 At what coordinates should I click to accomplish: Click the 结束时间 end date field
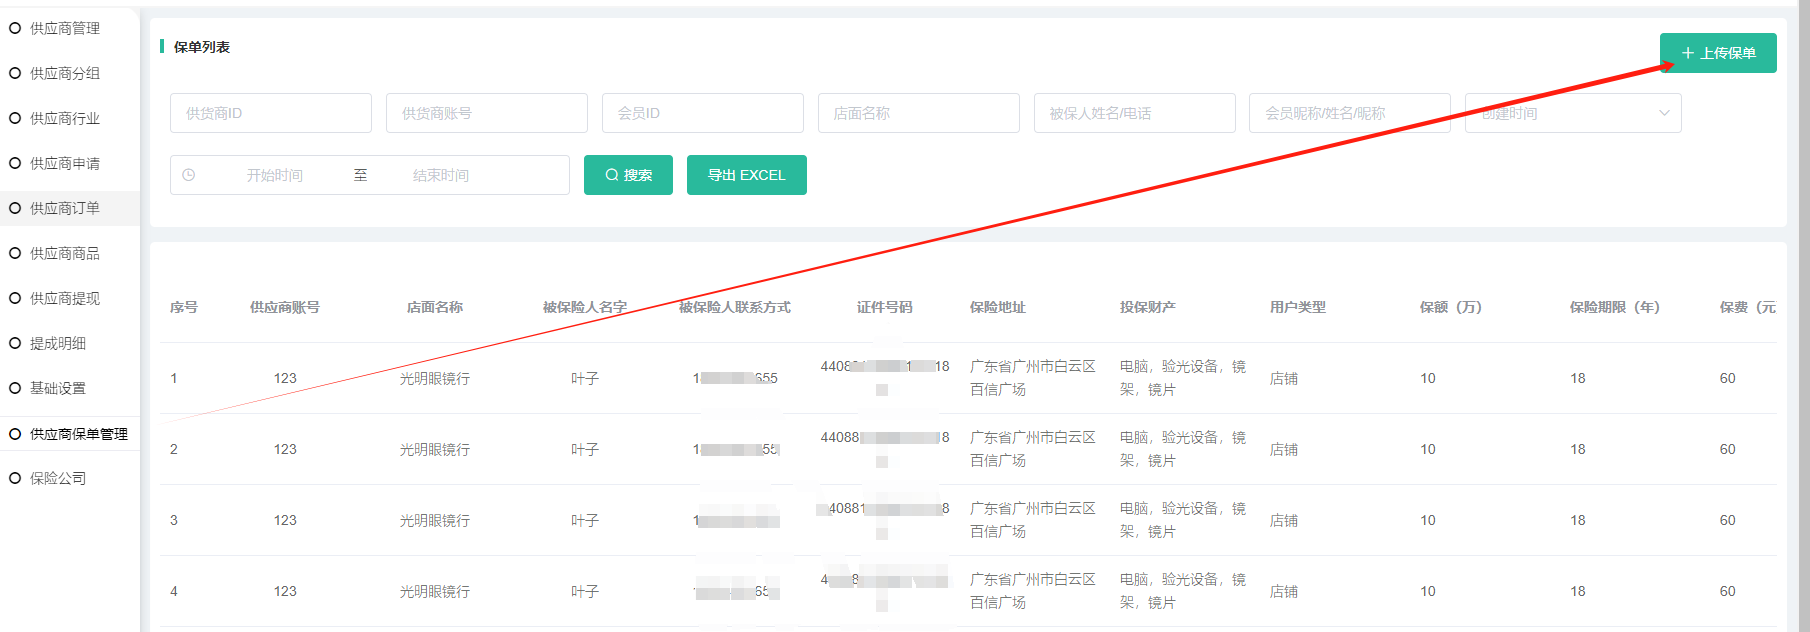(x=441, y=175)
